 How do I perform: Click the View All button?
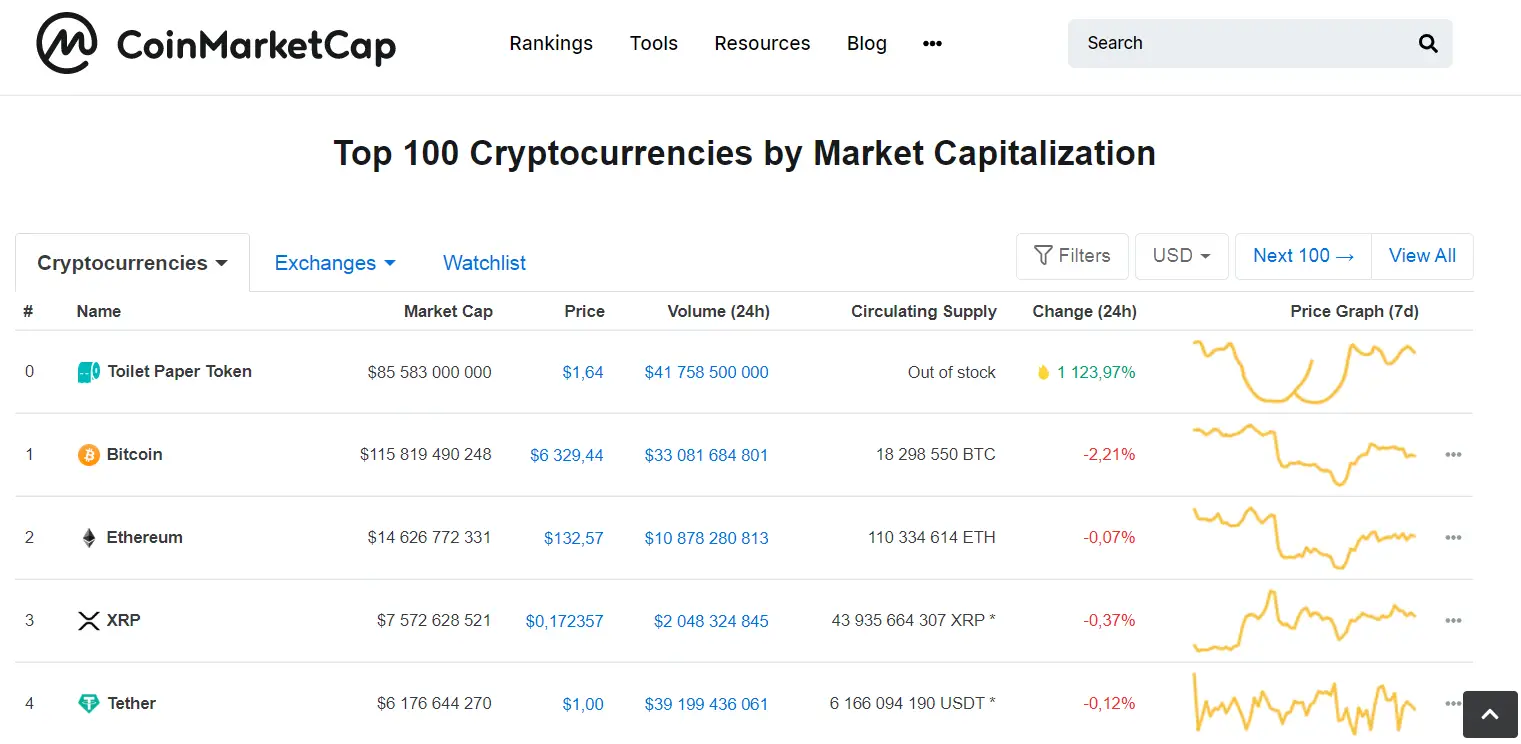[x=1422, y=256]
